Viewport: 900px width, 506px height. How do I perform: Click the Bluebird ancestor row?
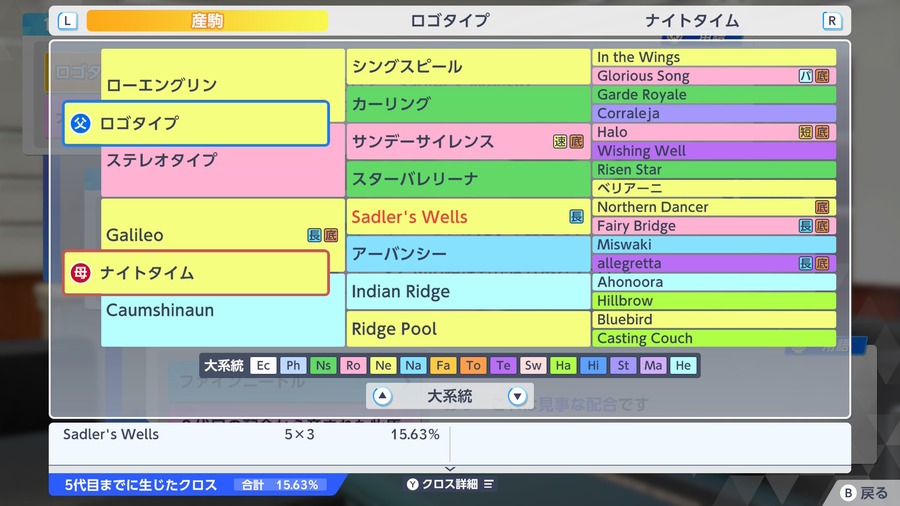click(x=714, y=320)
